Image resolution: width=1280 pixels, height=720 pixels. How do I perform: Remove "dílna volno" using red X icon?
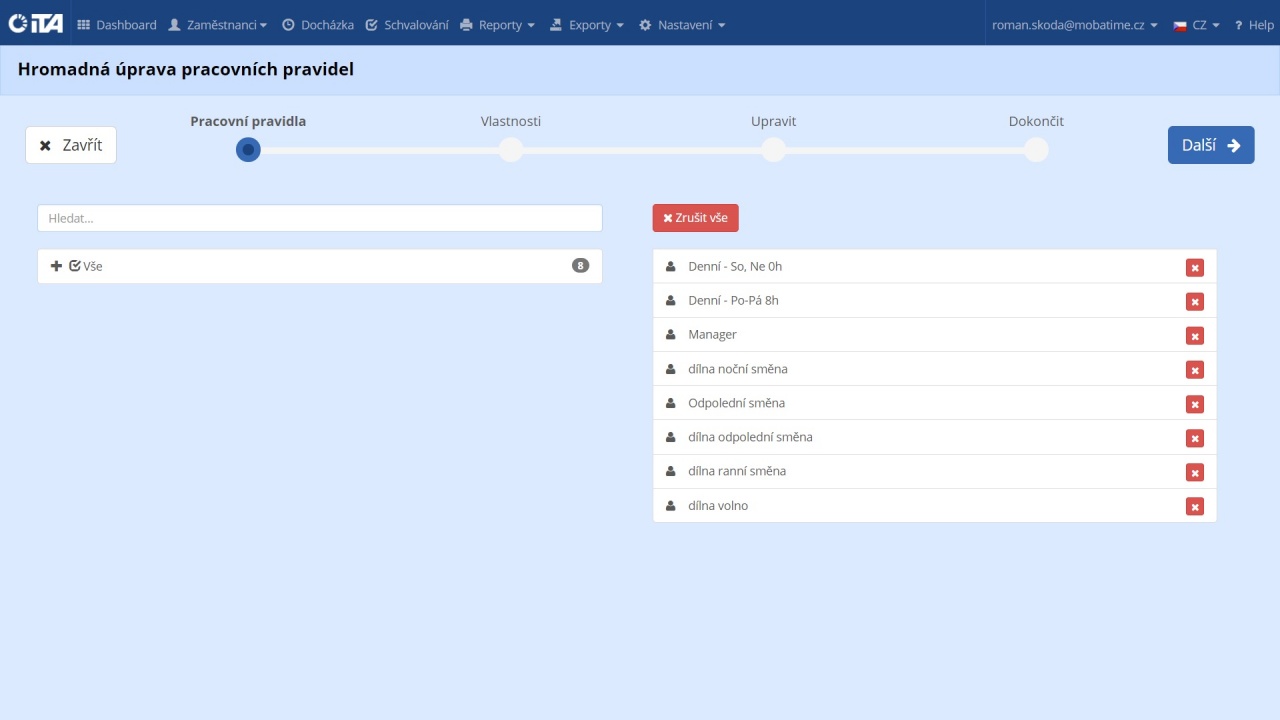click(x=1194, y=506)
